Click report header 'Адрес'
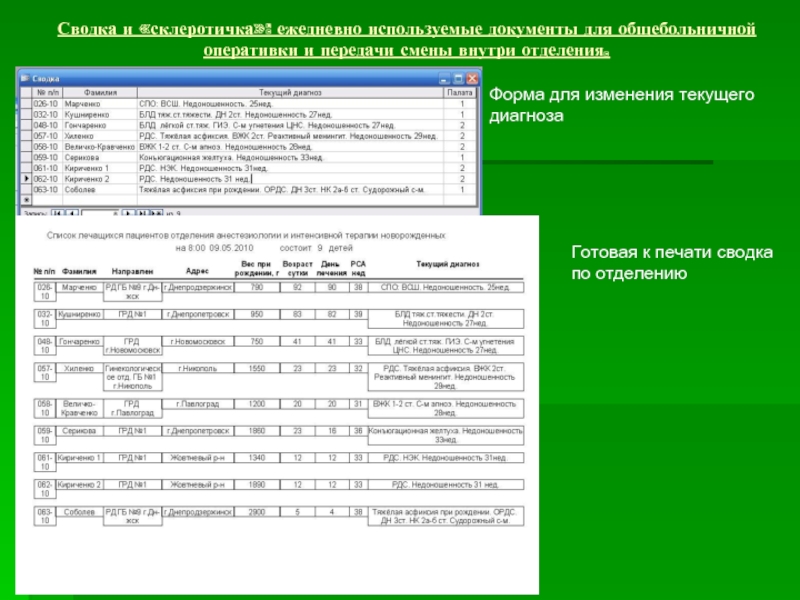Image resolution: width=800 pixels, height=600 pixels. tap(197, 271)
